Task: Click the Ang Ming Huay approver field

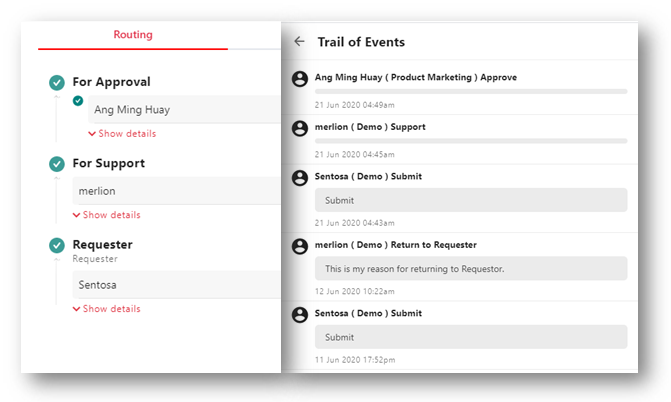Action: point(184,110)
